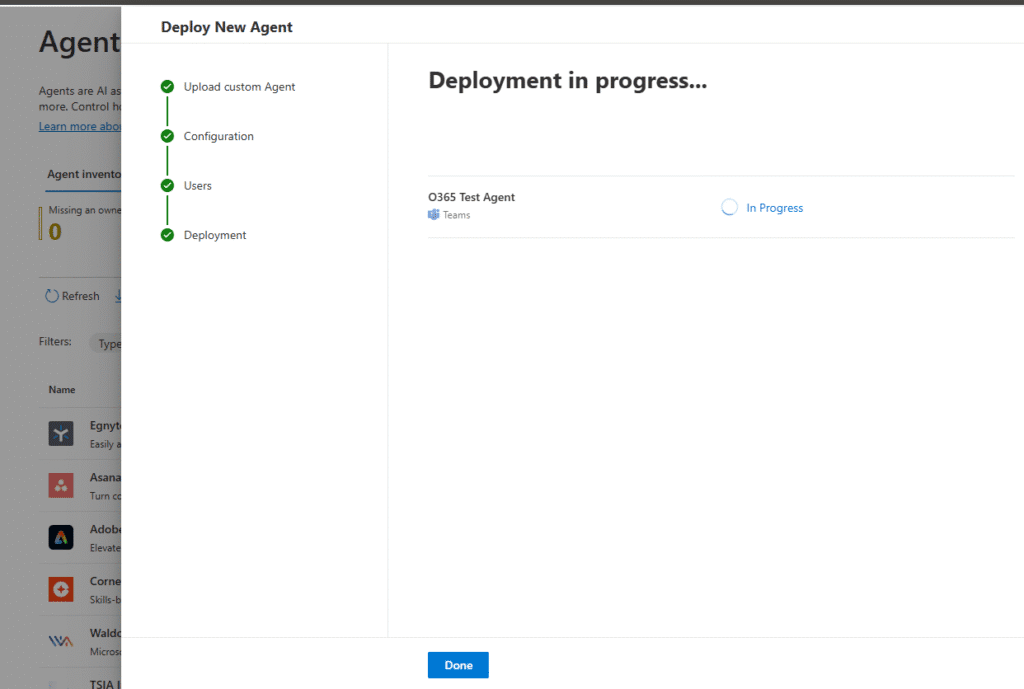Click the Teams icon under O365 Test Agent
This screenshot has height=689, width=1024.
(x=434, y=215)
